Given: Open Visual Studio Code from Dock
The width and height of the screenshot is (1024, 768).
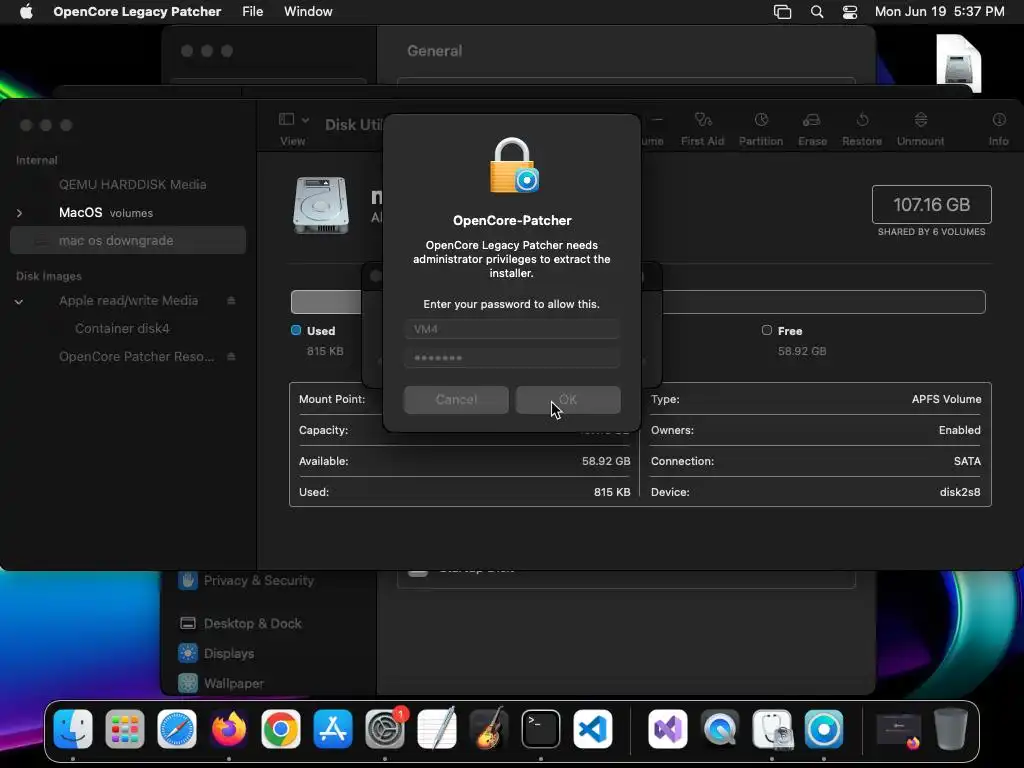Looking at the screenshot, I should pyautogui.click(x=593, y=729).
